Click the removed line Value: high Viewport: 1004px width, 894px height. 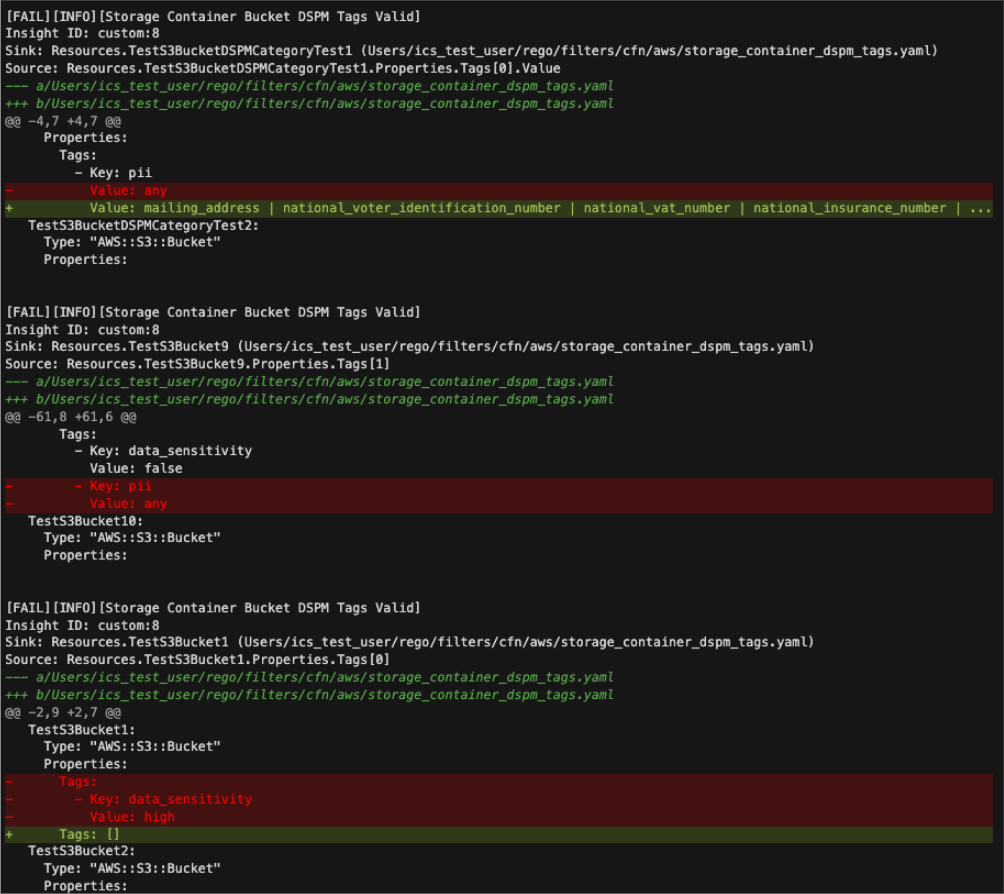click(132, 816)
